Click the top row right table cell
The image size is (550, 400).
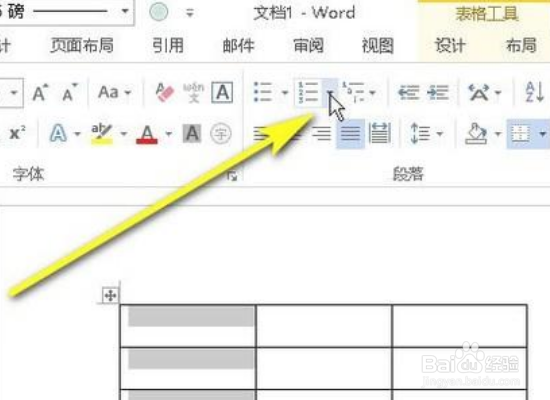(460, 326)
